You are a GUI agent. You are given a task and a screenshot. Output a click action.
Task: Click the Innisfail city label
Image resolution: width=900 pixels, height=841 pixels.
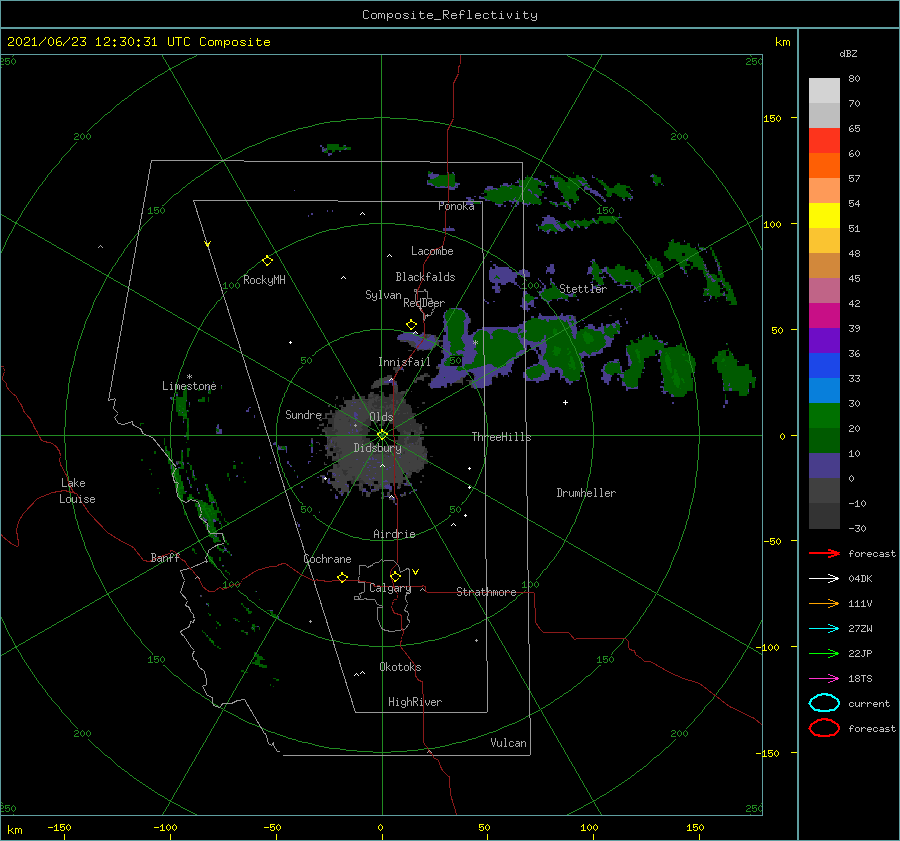coord(405,362)
